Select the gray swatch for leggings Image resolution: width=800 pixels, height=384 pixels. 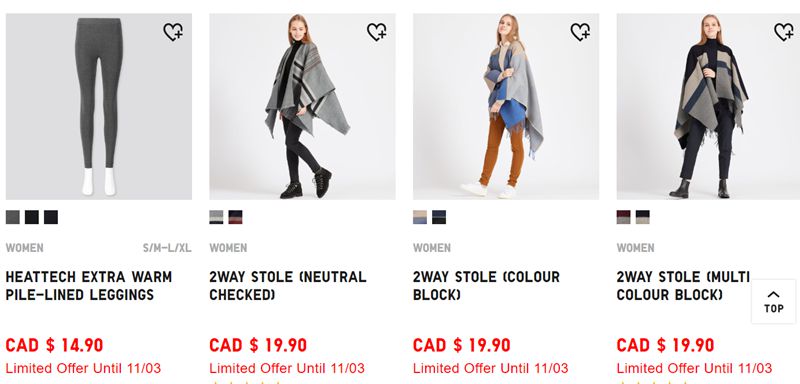[x=13, y=217]
